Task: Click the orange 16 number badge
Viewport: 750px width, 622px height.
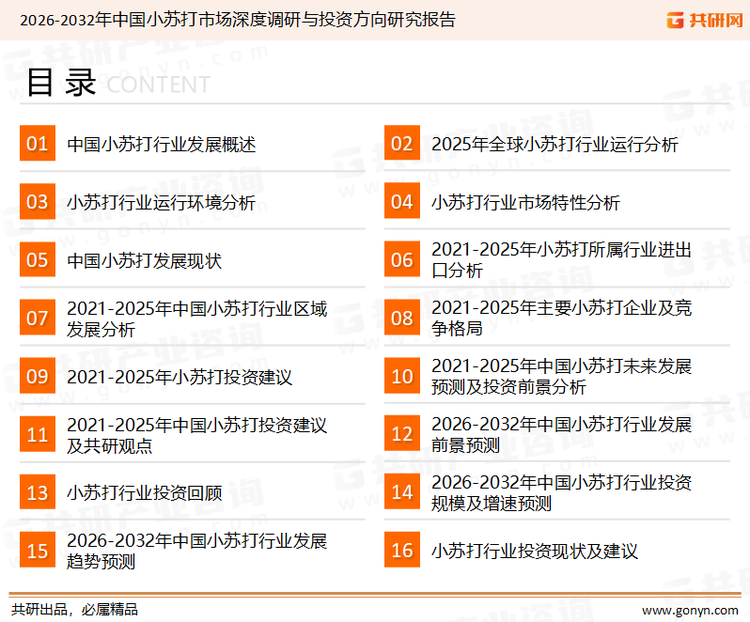Action: tap(402, 550)
